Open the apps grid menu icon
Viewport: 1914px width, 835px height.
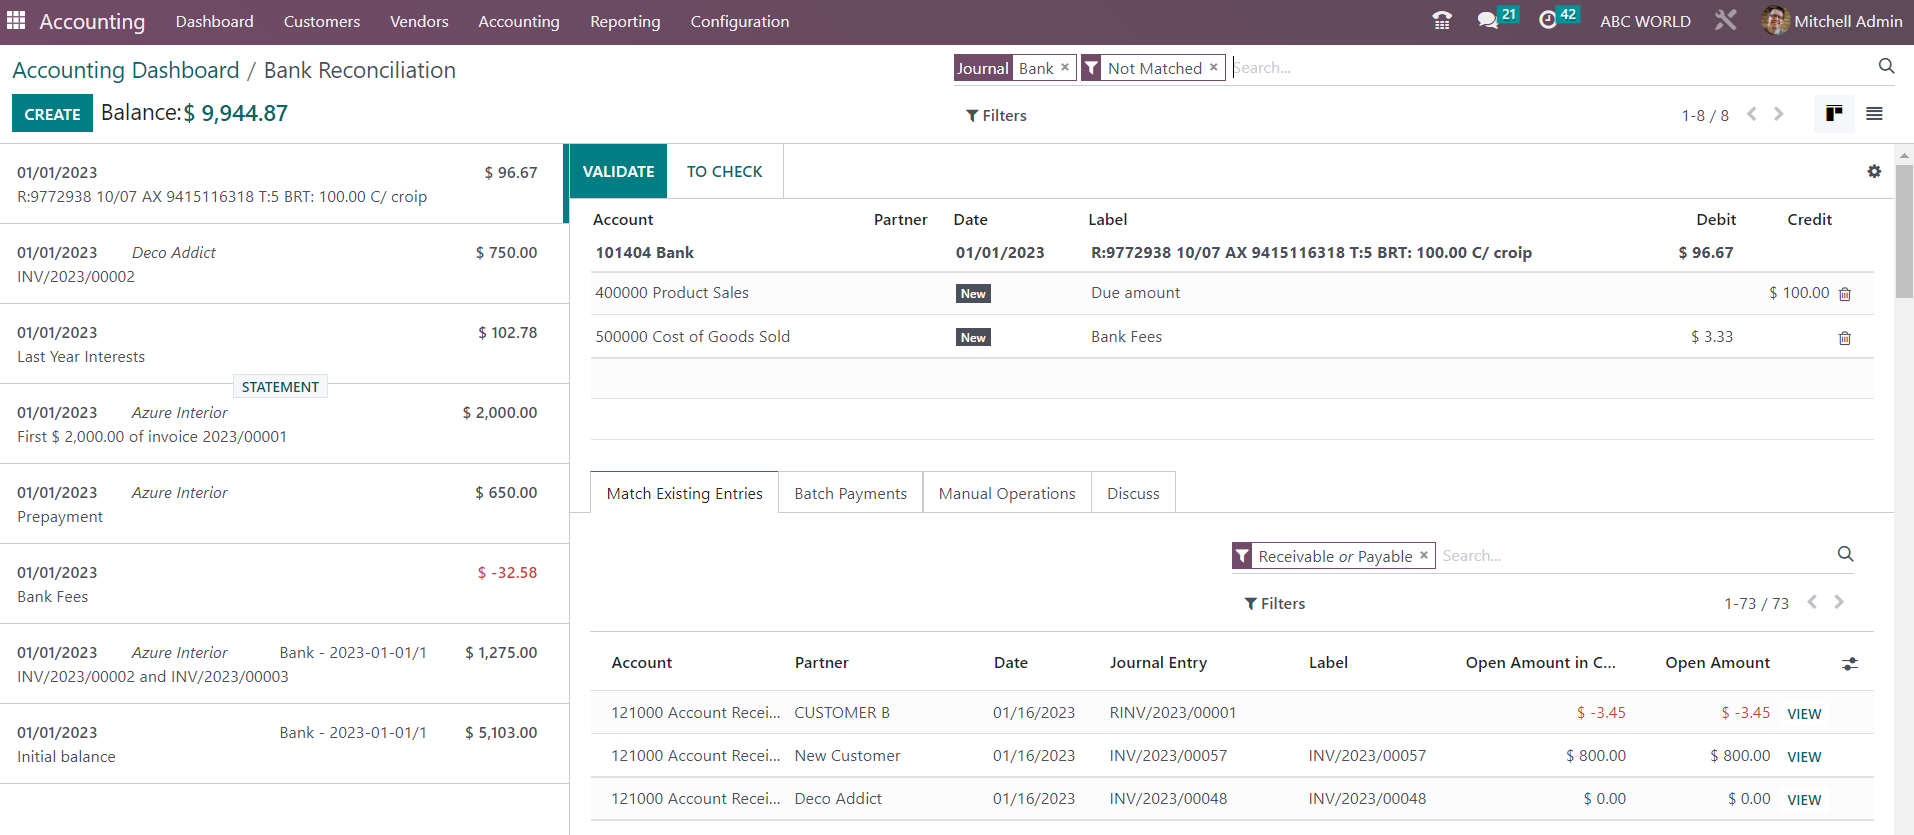16,21
